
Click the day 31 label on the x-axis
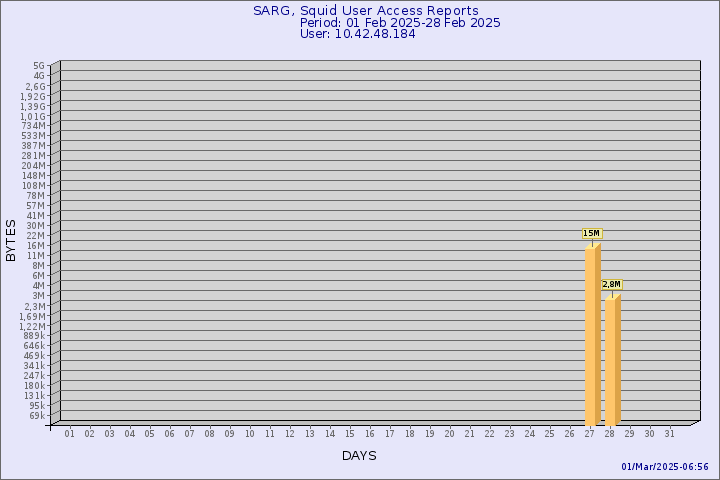[670, 434]
